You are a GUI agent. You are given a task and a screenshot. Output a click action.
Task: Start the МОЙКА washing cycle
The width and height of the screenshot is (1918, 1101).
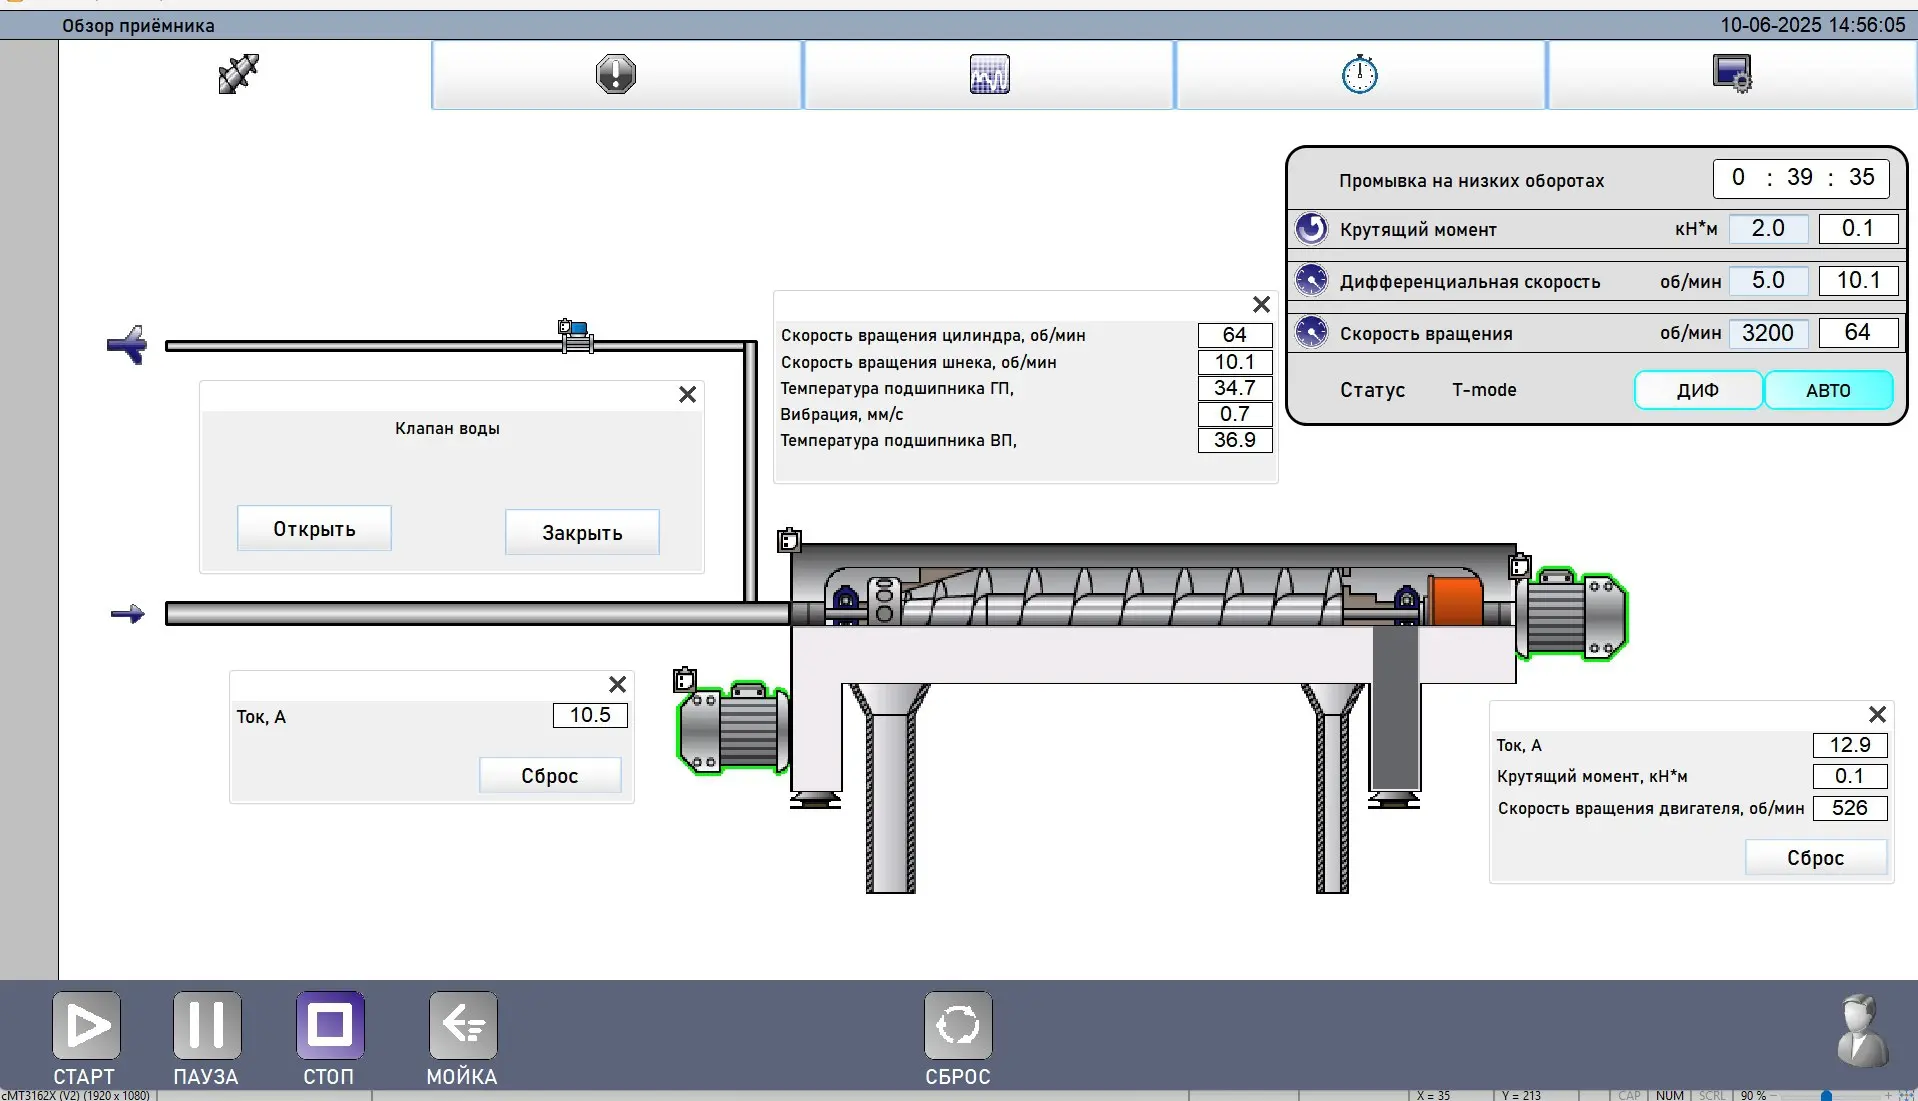click(x=463, y=1025)
